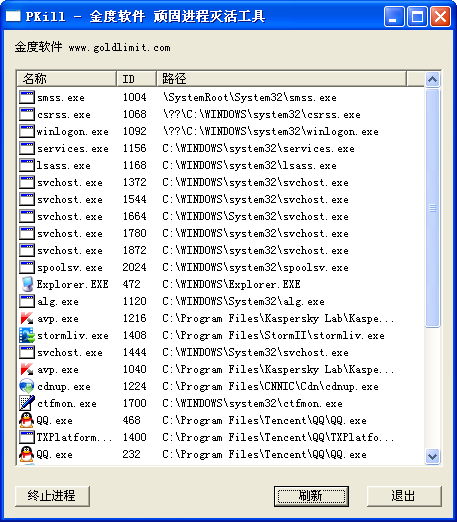The width and height of the screenshot is (457, 522).
Task: Select the ctfmon.exe pen icon
Action: 27,403
